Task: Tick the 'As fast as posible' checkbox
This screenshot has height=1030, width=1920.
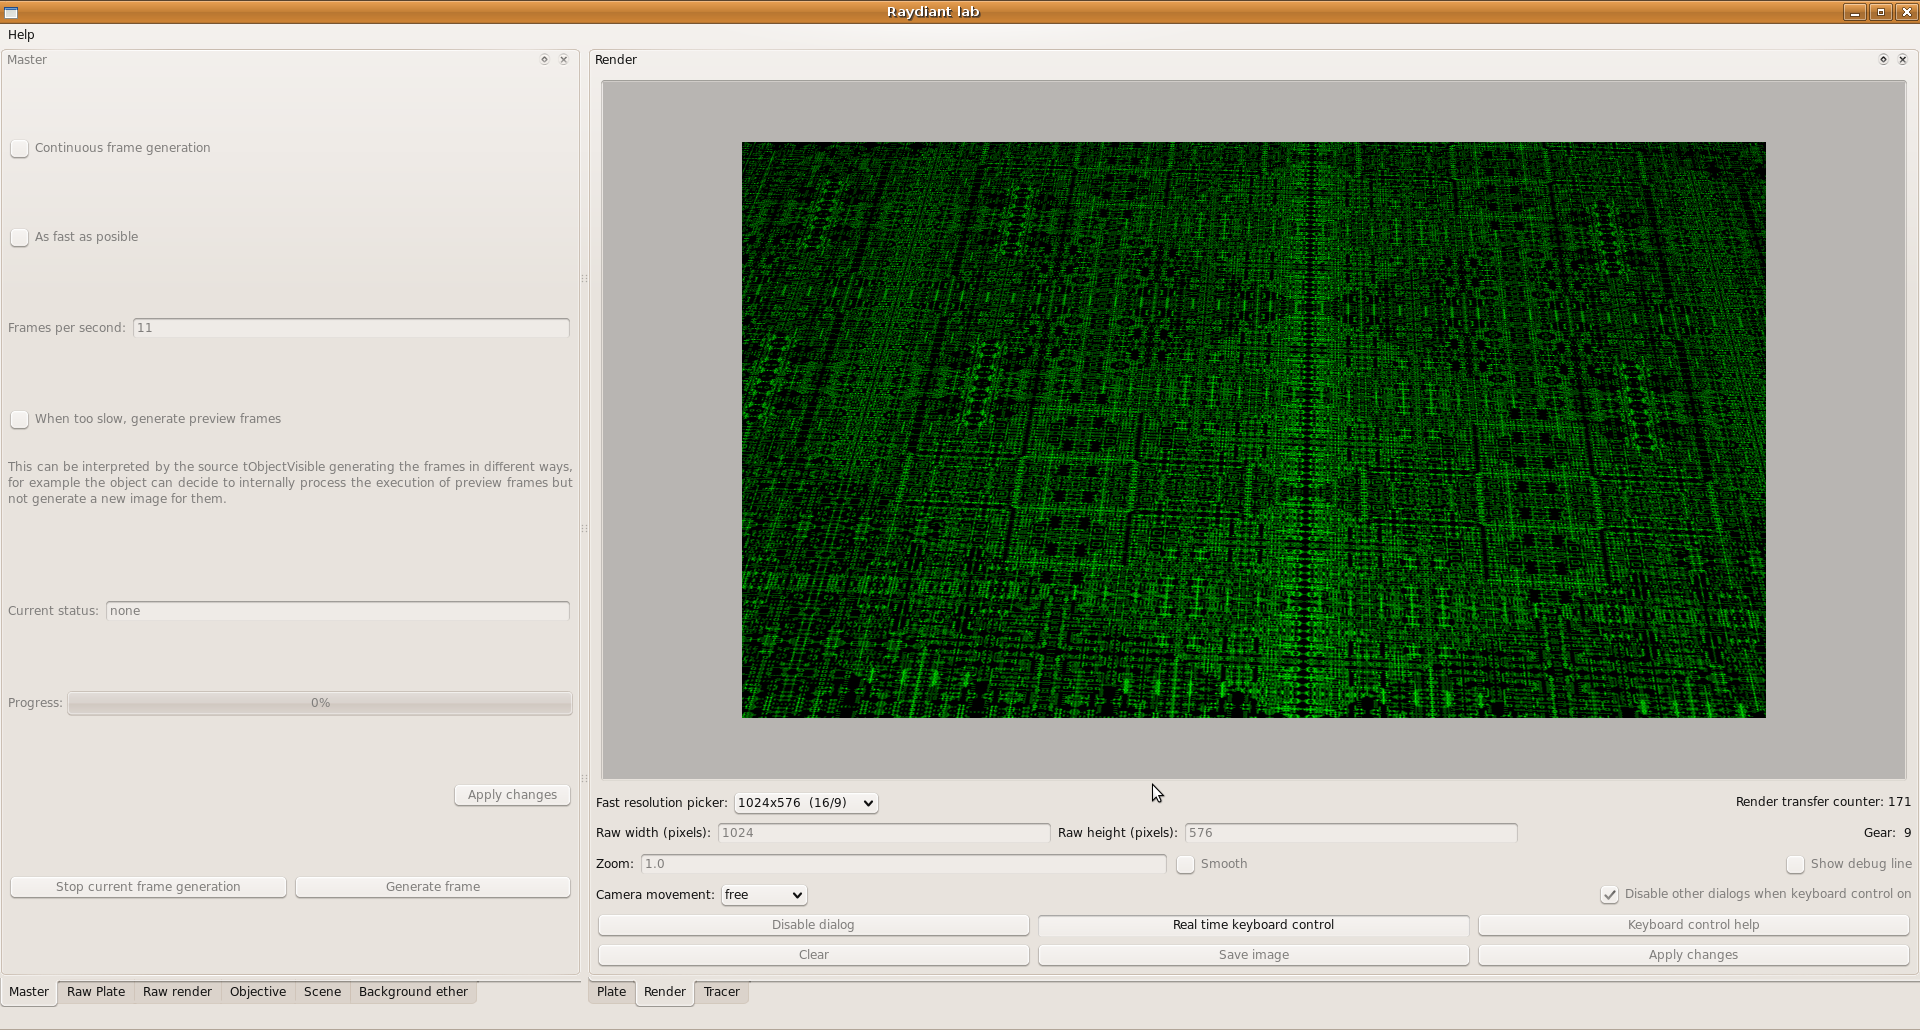Action: (20, 238)
